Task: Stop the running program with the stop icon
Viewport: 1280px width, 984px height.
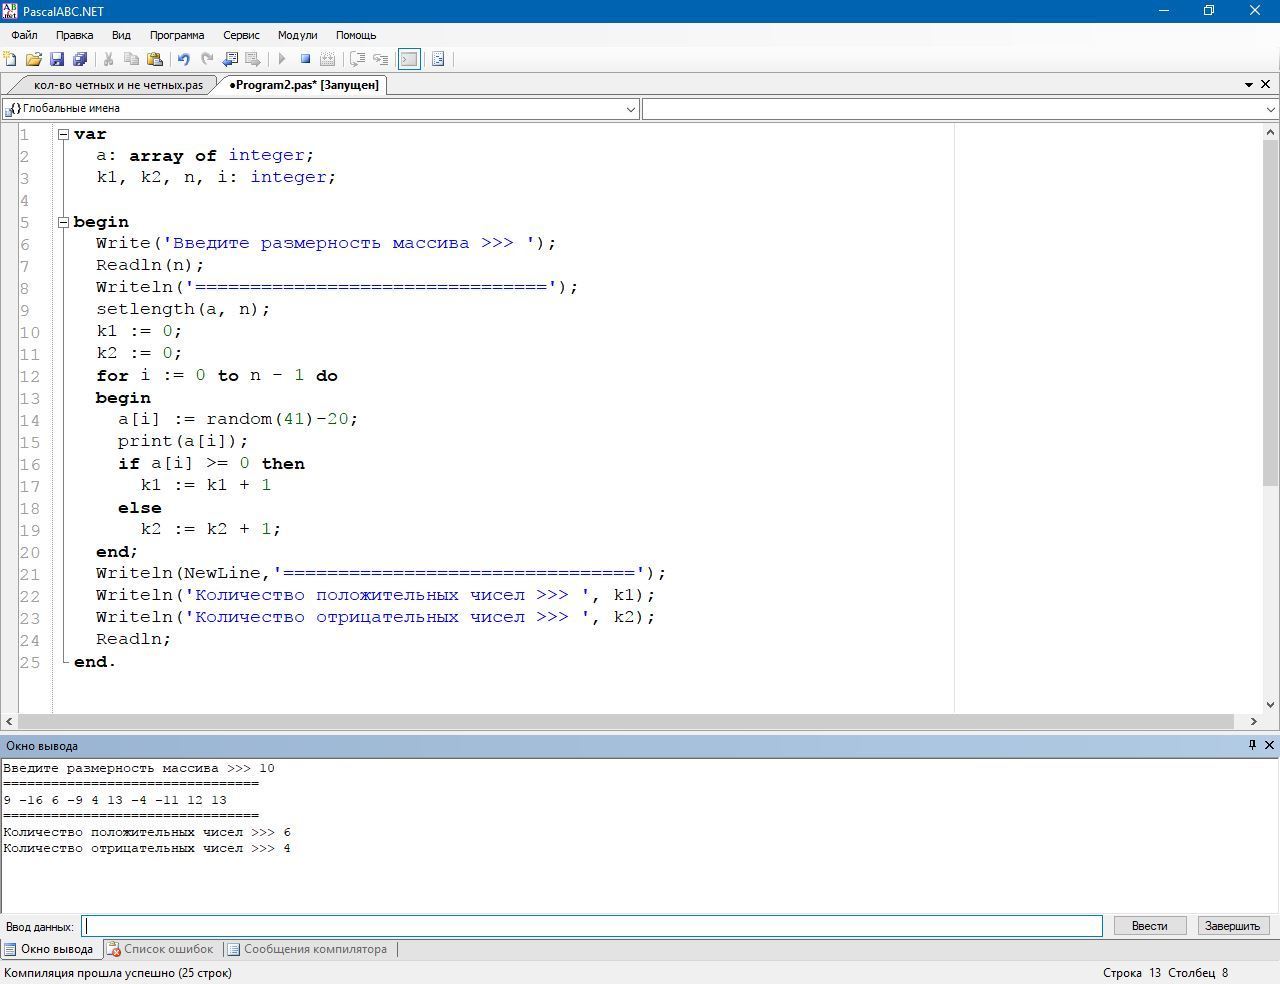Action: [x=305, y=59]
